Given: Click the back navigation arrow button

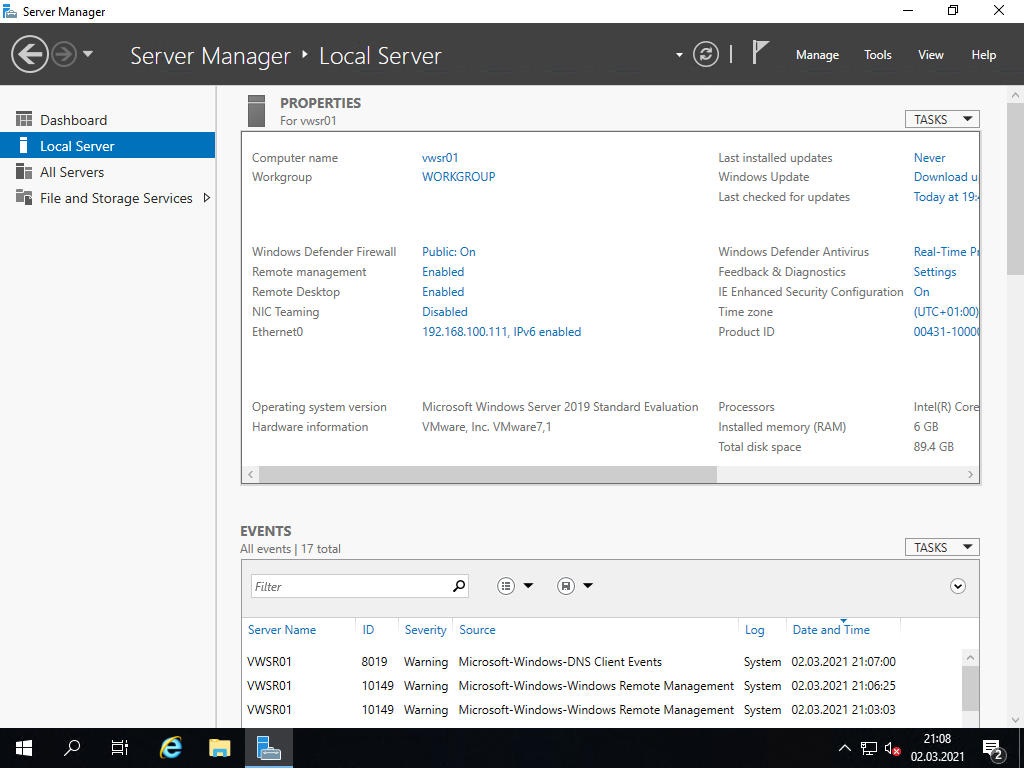Looking at the screenshot, I should (x=30, y=54).
